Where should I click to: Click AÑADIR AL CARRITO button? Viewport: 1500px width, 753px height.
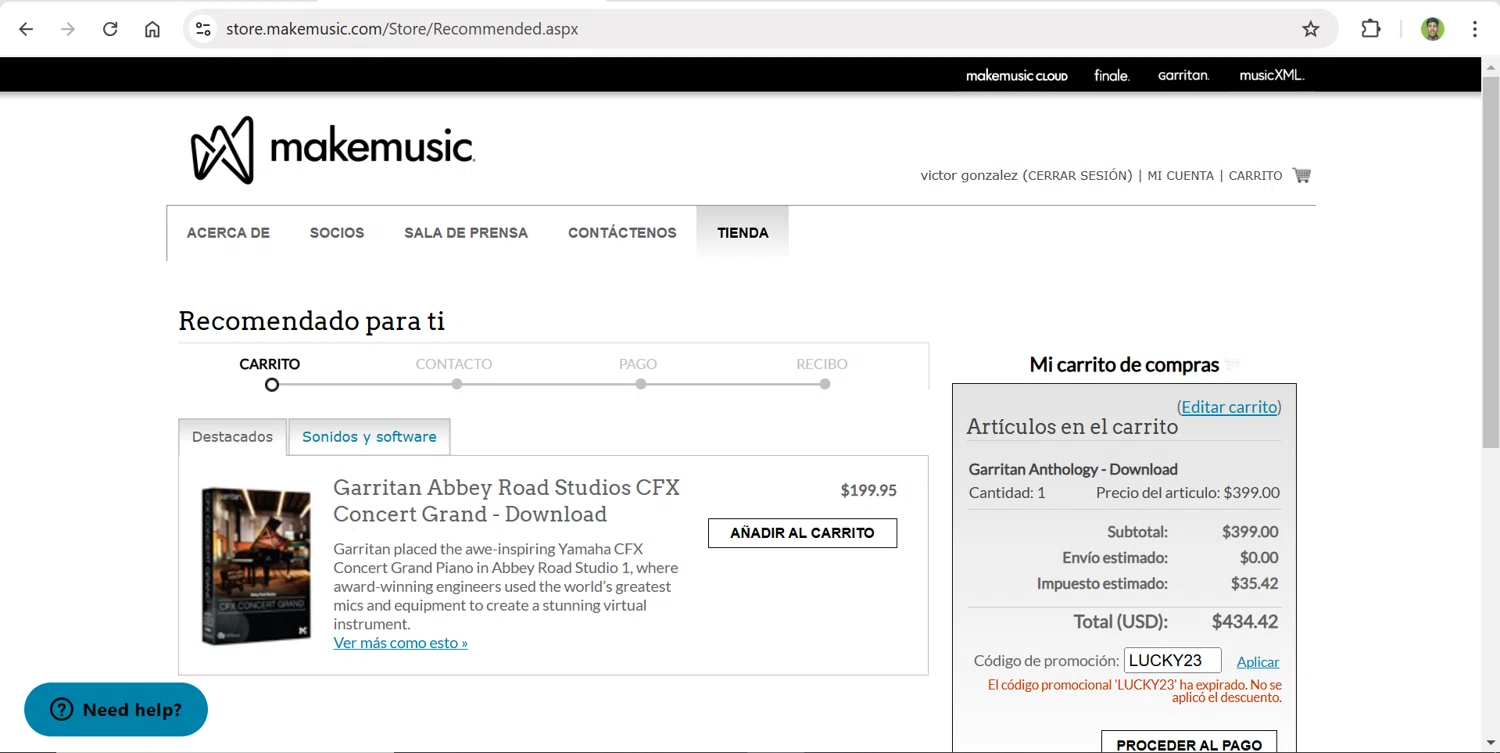[x=802, y=533]
